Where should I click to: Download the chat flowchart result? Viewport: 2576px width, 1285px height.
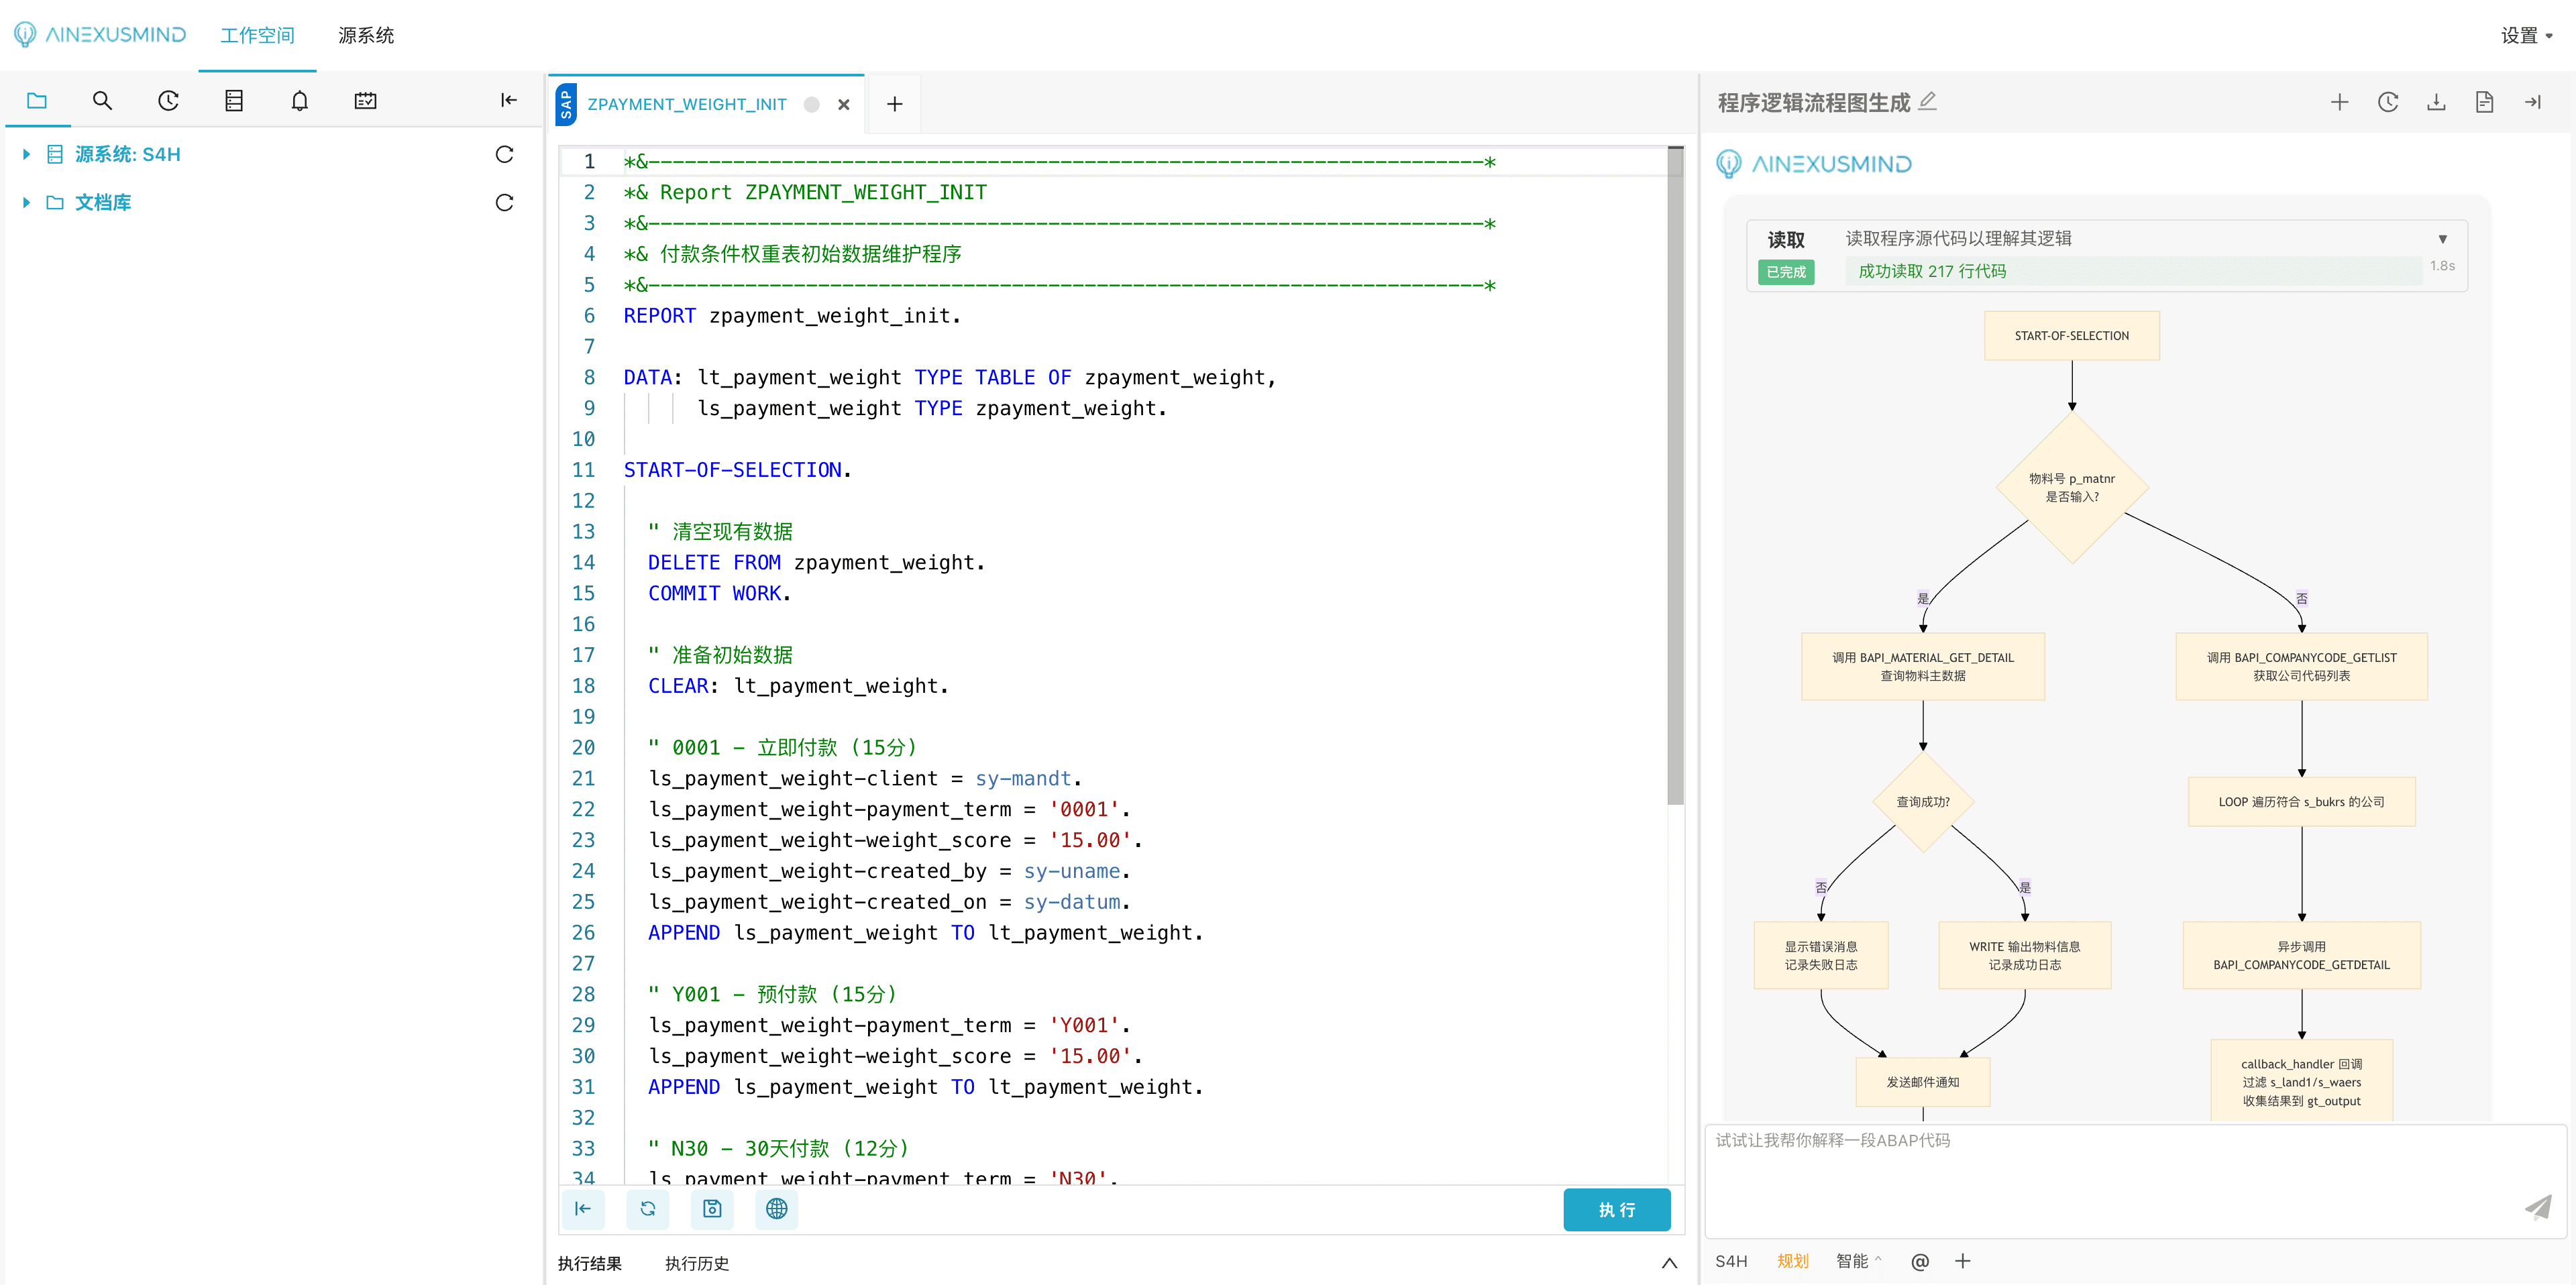(x=2436, y=102)
